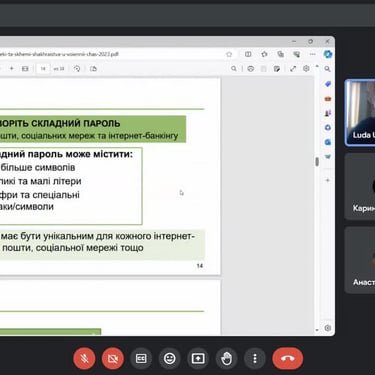Click the PDF rotate icon
This screenshot has width=375, height=375.
[x=77, y=69]
